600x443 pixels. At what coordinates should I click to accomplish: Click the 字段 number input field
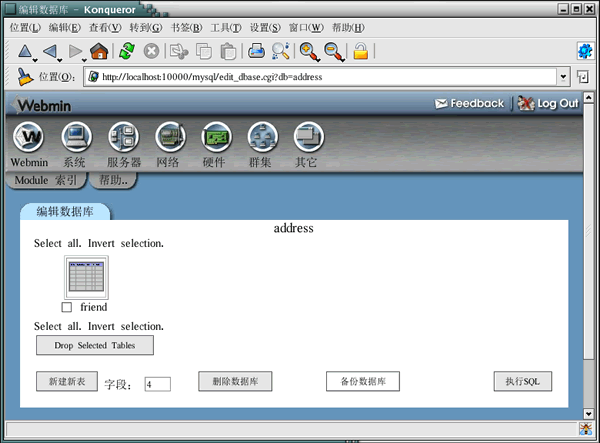click(x=158, y=384)
